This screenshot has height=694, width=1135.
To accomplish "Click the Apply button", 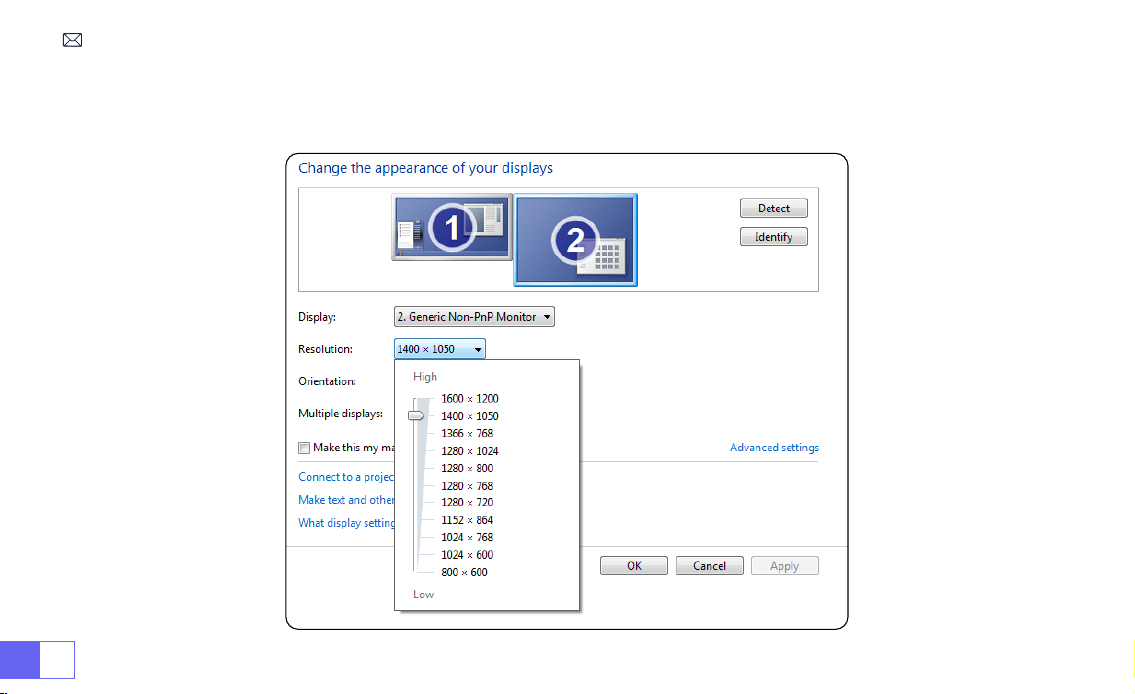I will tap(785, 566).
